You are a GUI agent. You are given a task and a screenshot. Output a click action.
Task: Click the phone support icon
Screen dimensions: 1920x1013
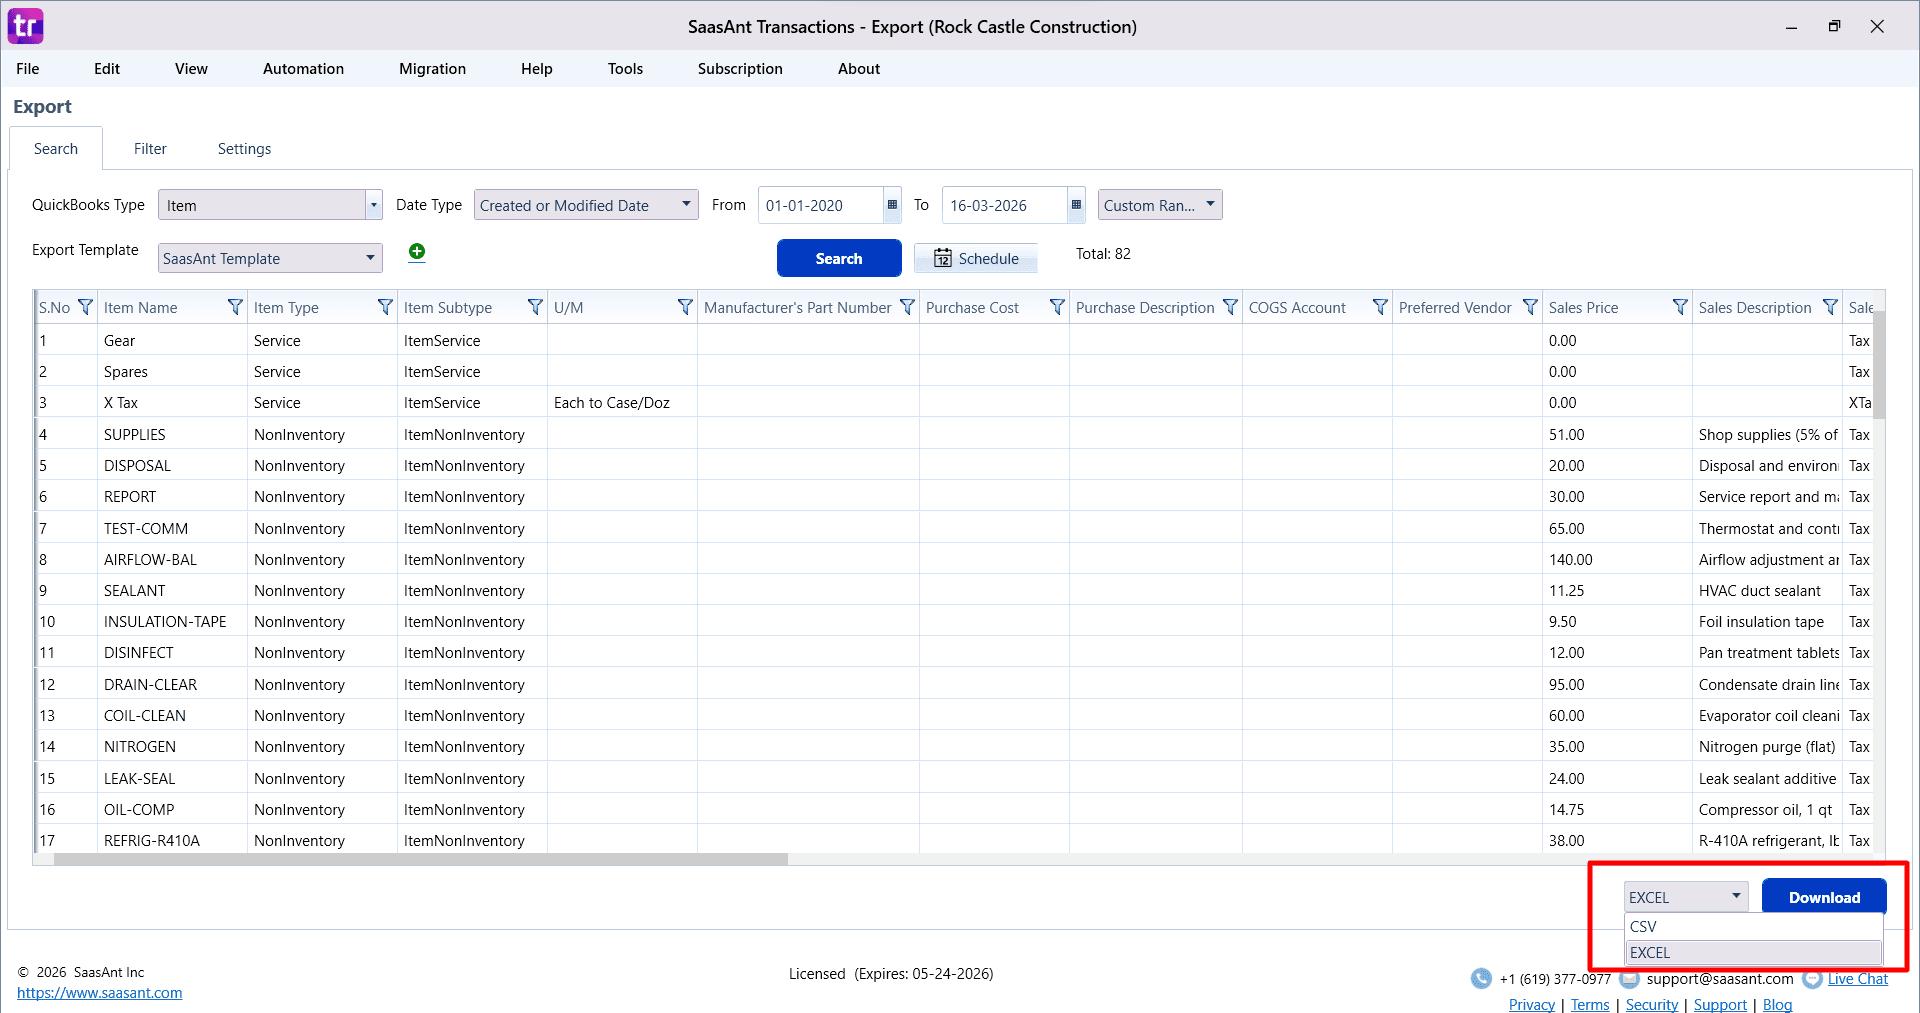pyautogui.click(x=1481, y=979)
